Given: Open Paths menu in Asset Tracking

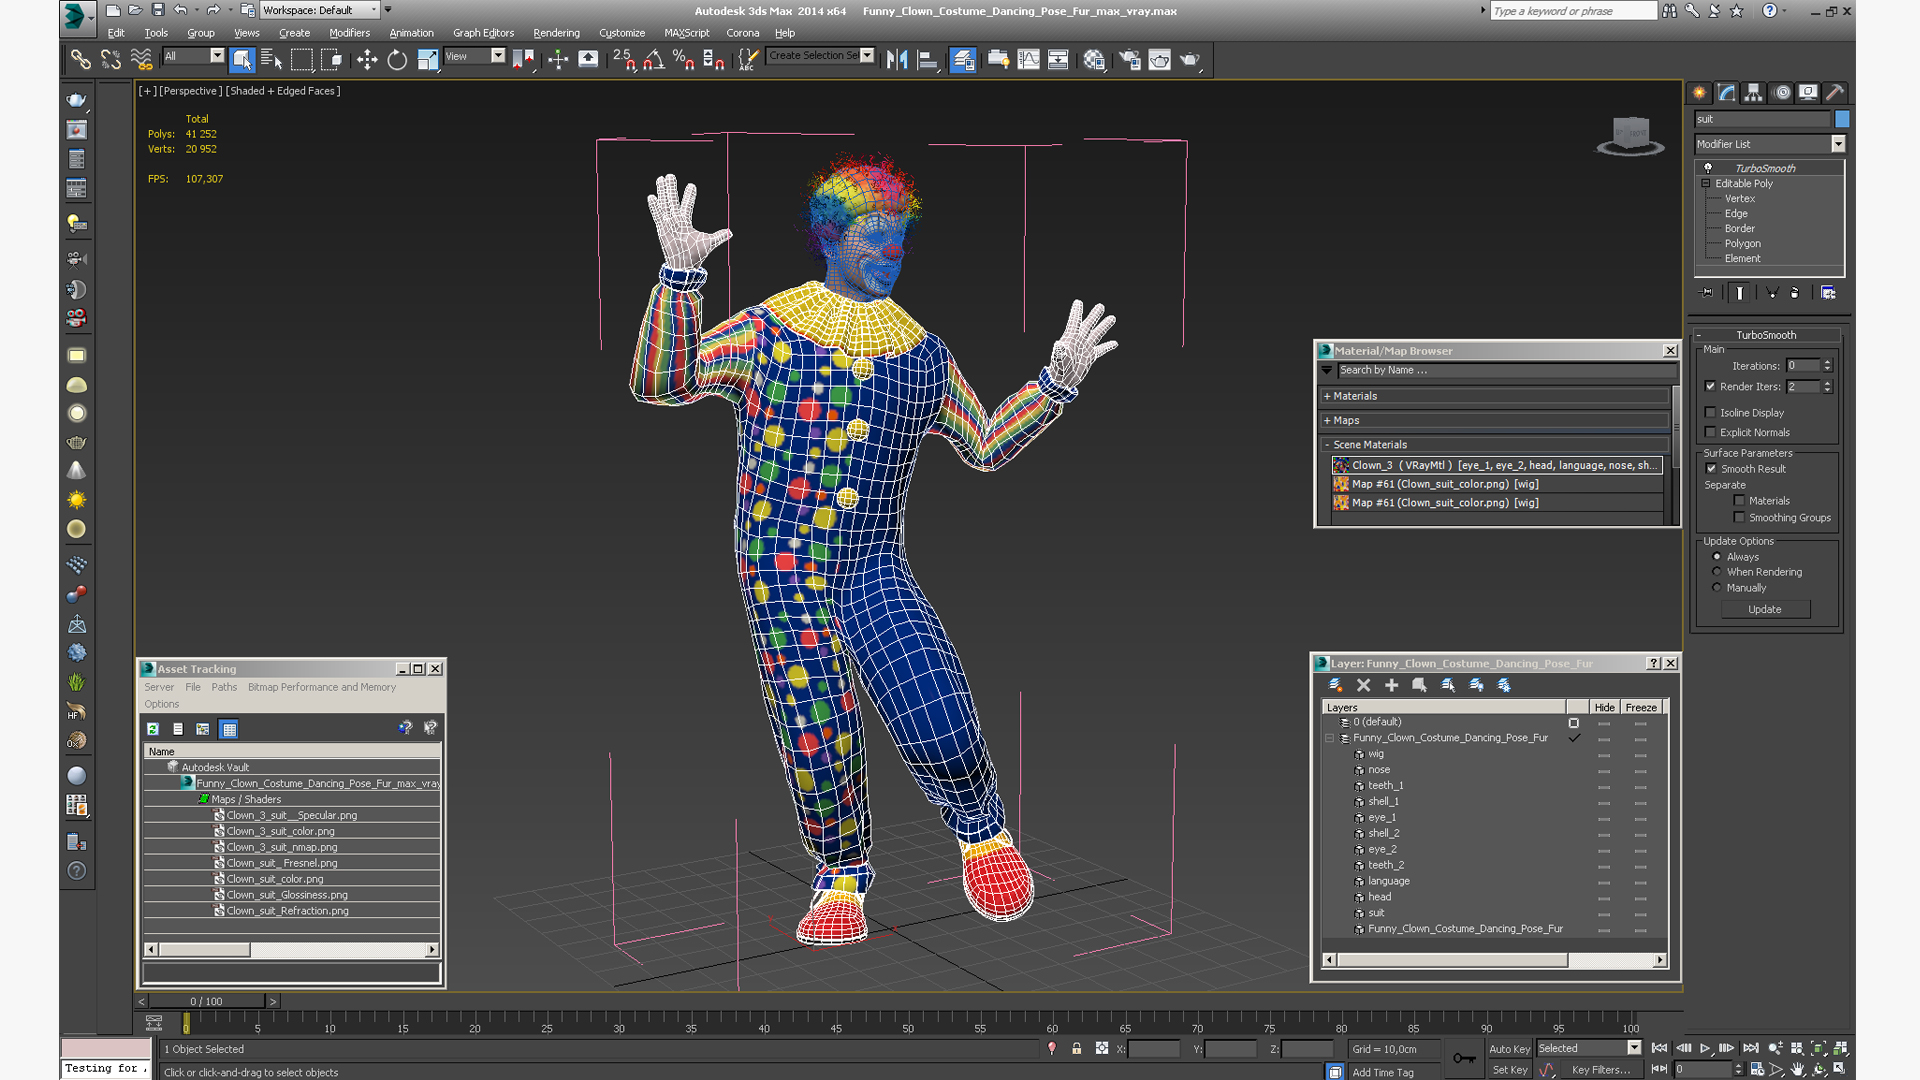Looking at the screenshot, I should pyautogui.click(x=224, y=687).
